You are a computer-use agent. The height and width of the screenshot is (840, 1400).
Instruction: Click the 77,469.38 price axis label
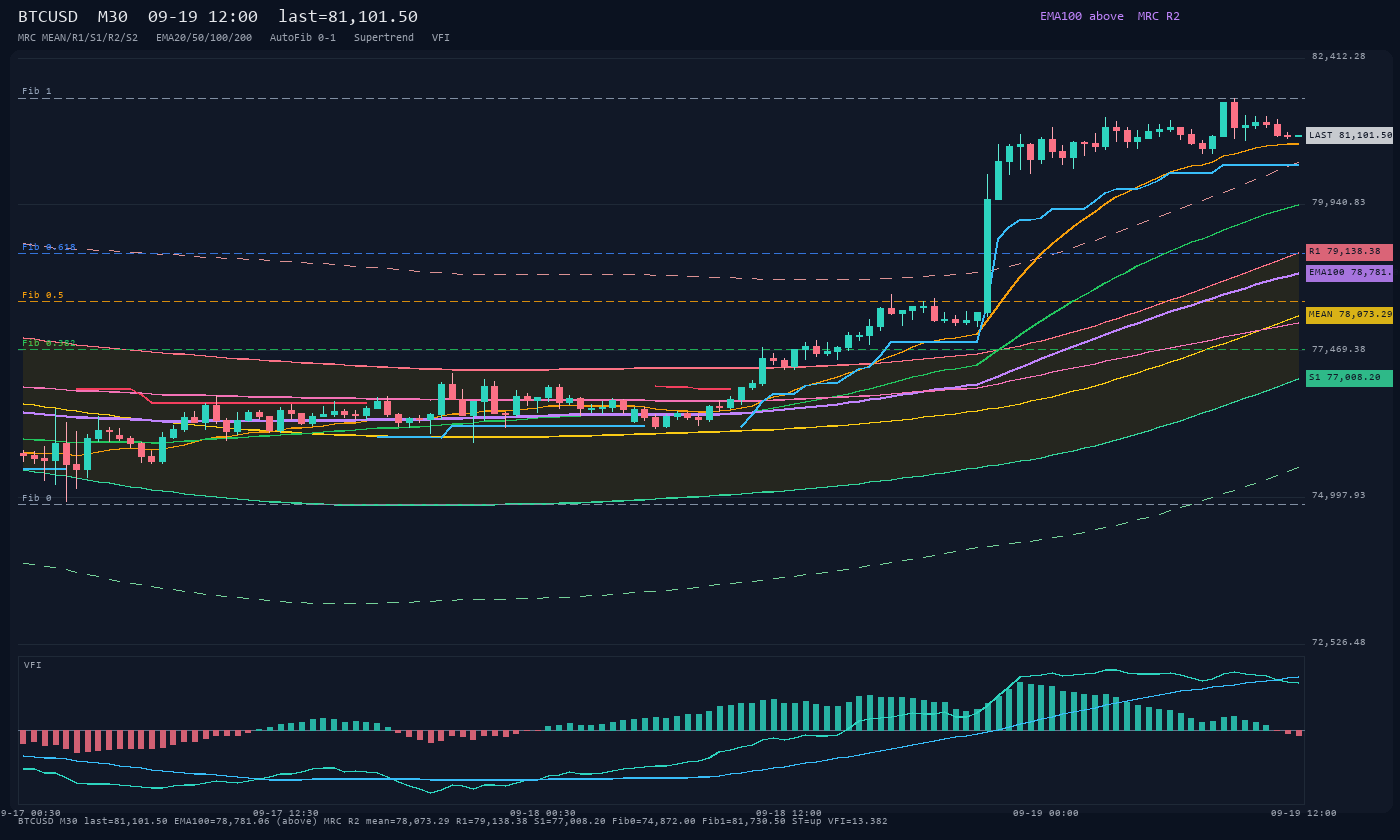click(x=1338, y=349)
